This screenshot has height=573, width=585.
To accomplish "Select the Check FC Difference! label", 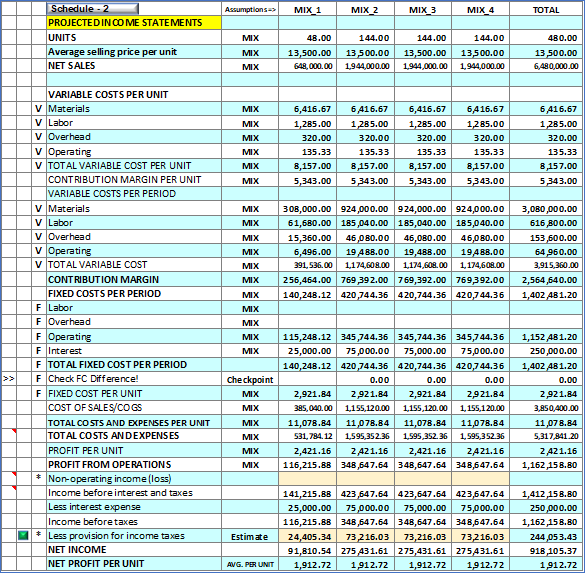I will (93, 379).
